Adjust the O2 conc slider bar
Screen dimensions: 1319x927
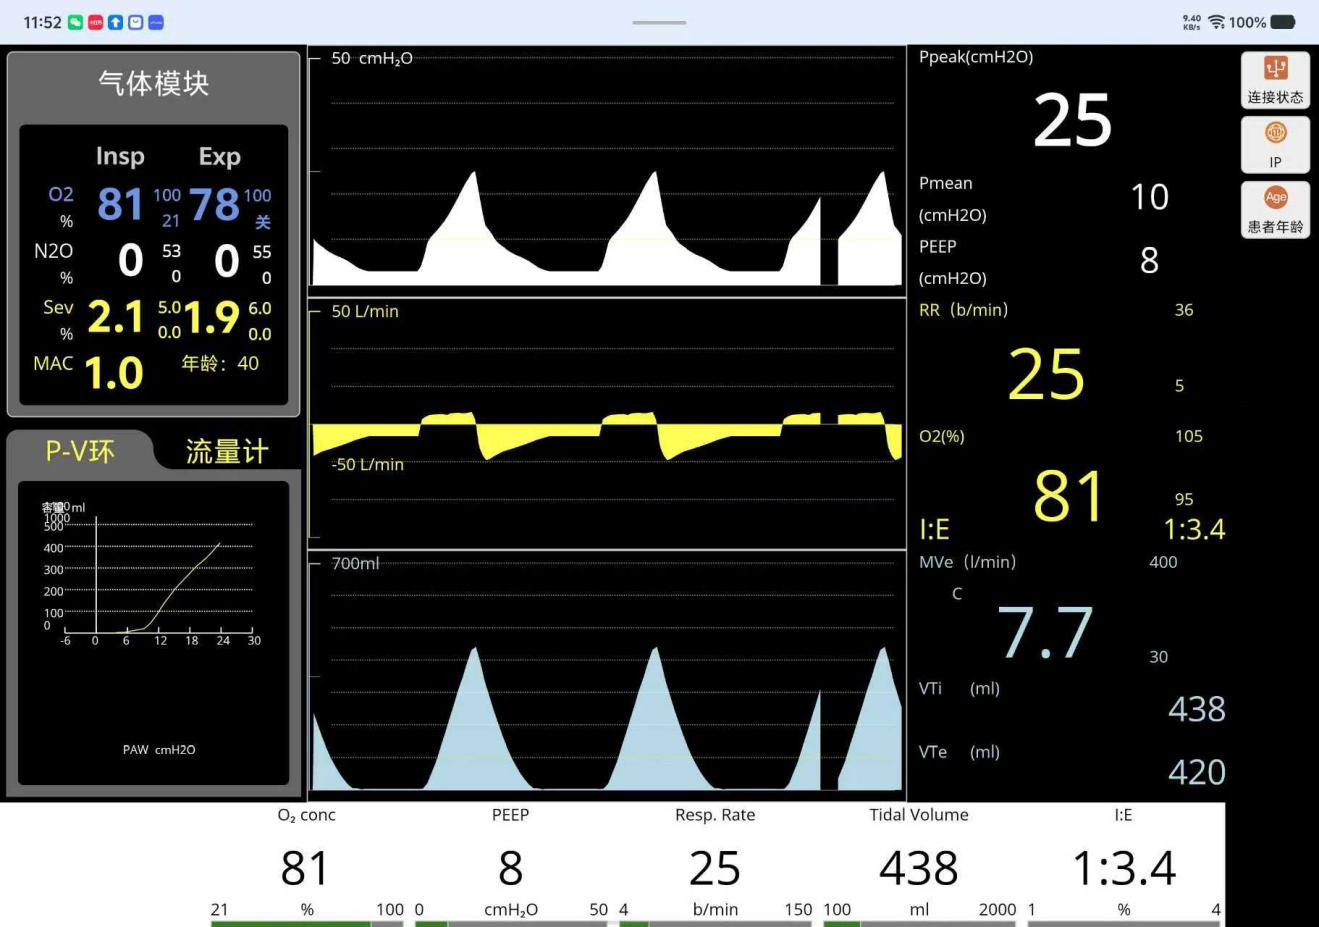pyautogui.click(x=307, y=924)
